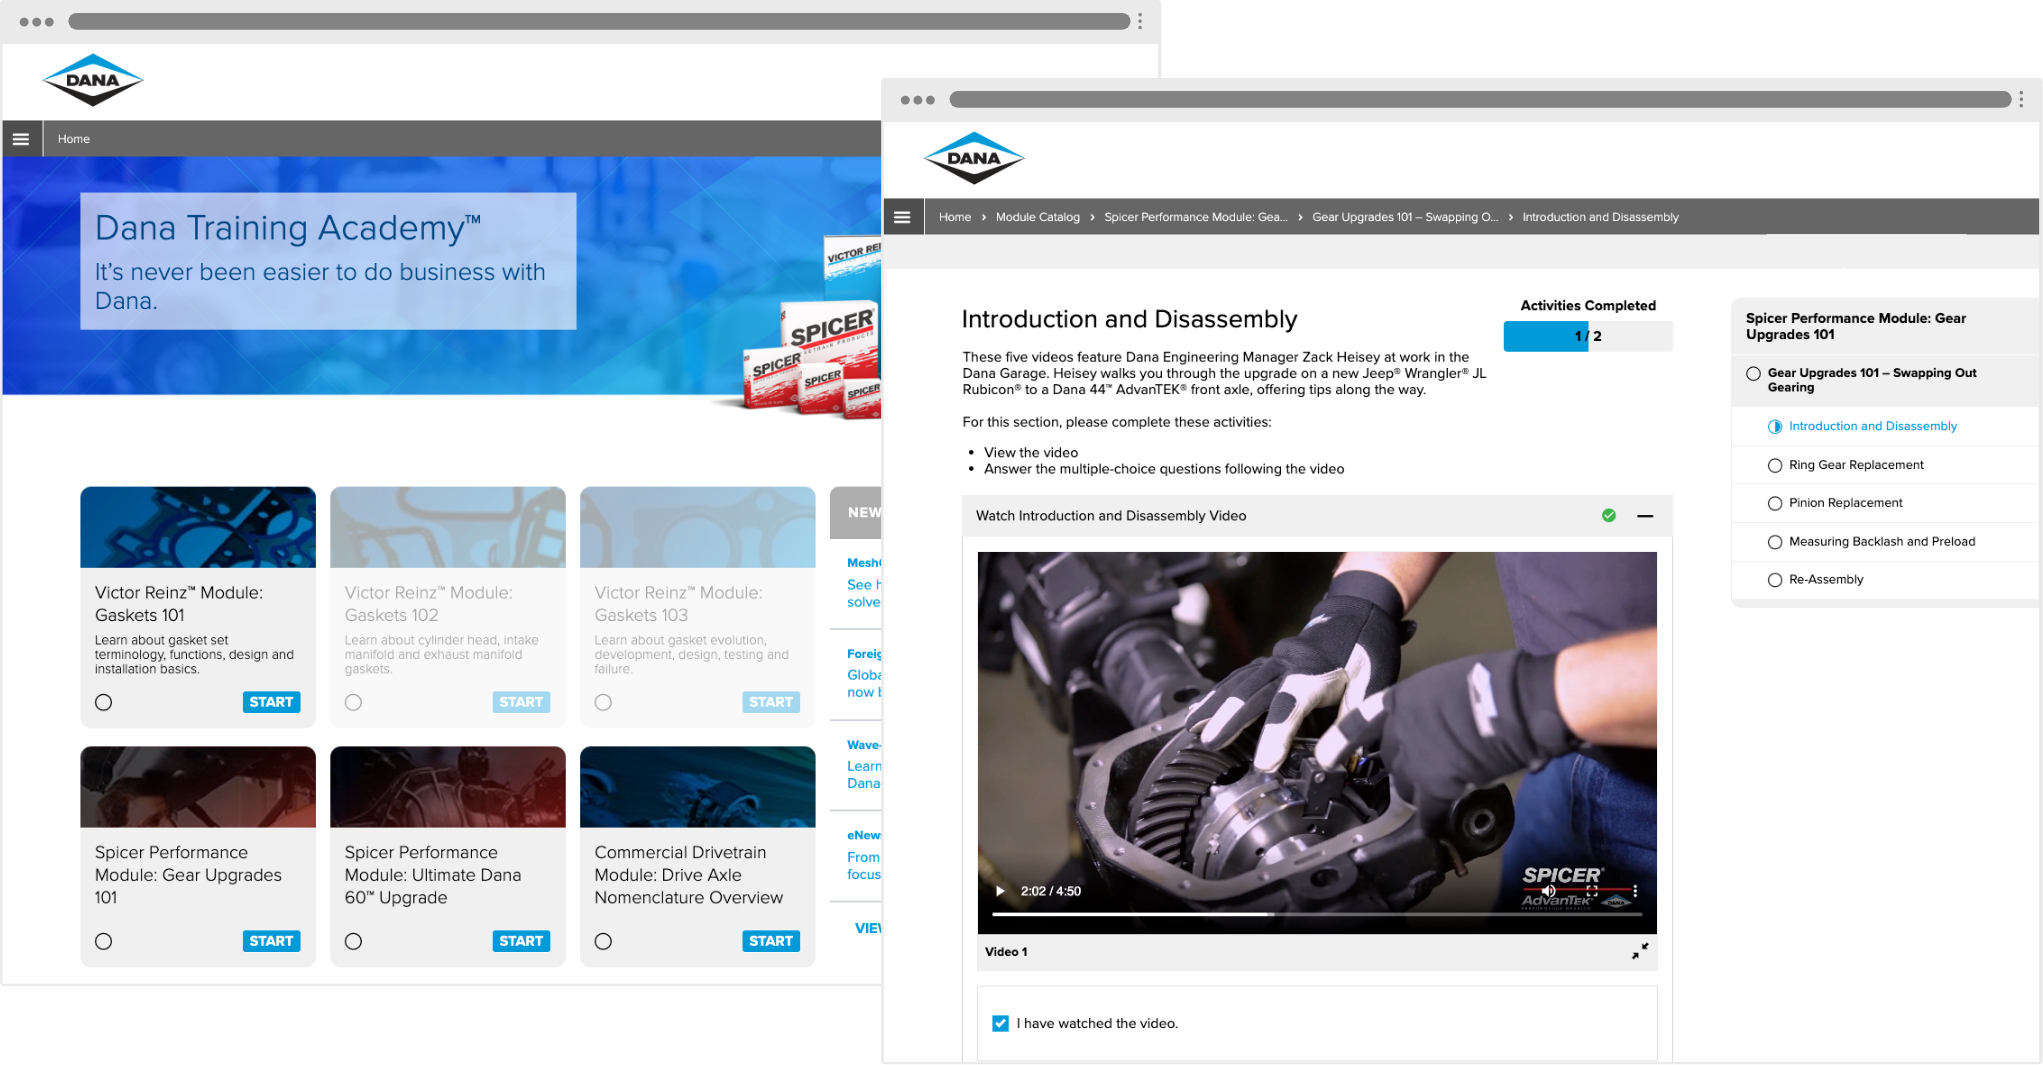This screenshot has width=2043, height=1065.
Task: Select the Gaskets 101 card radio circle
Action: pos(104,702)
